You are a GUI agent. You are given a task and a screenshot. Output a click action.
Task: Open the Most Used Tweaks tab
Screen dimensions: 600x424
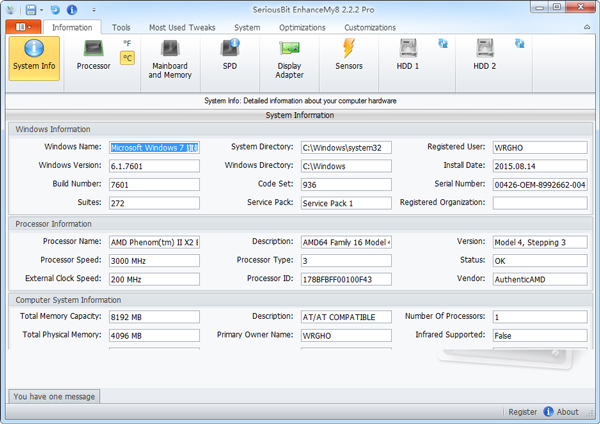(x=182, y=28)
